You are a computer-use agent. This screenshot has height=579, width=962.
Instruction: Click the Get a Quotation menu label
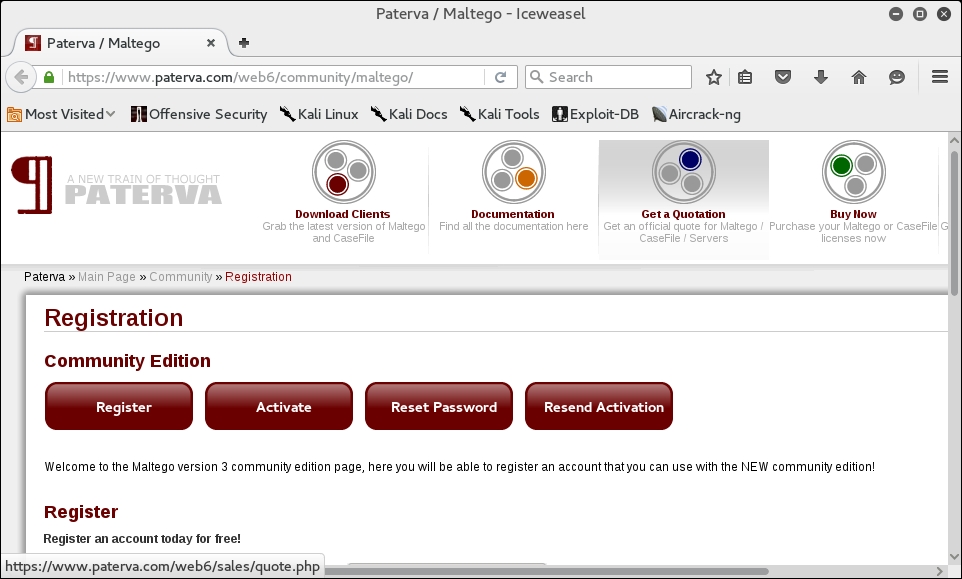click(683, 214)
